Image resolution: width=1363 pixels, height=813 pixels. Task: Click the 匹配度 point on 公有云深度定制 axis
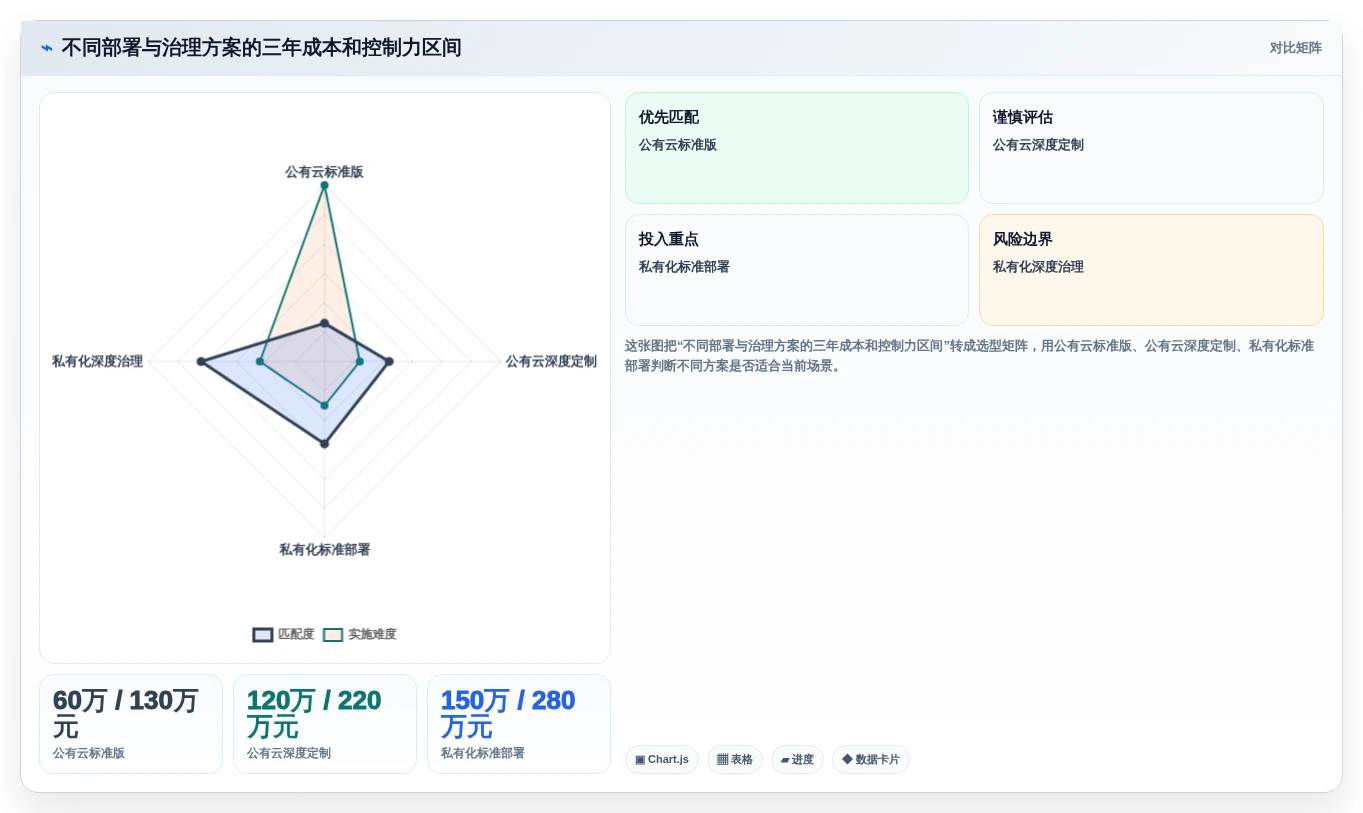(x=389, y=361)
